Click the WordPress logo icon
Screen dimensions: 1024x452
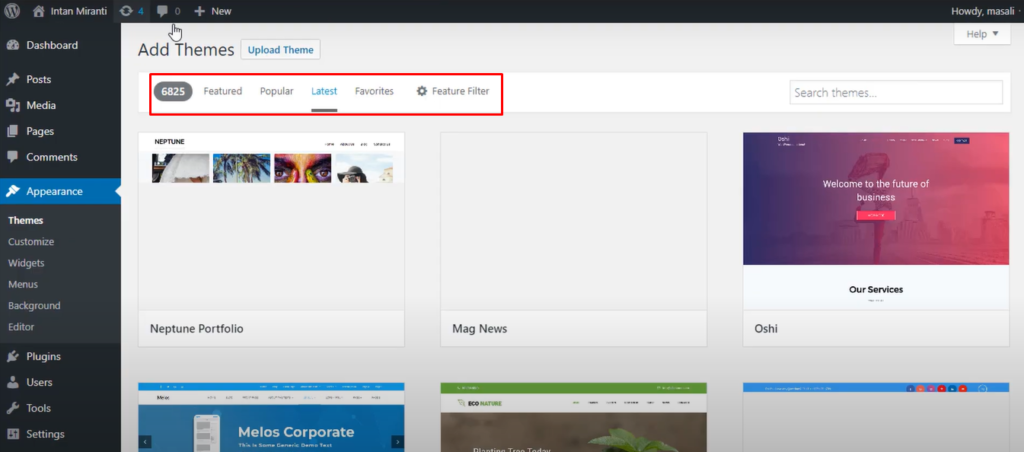pyautogui.click(x=12, y=11)
